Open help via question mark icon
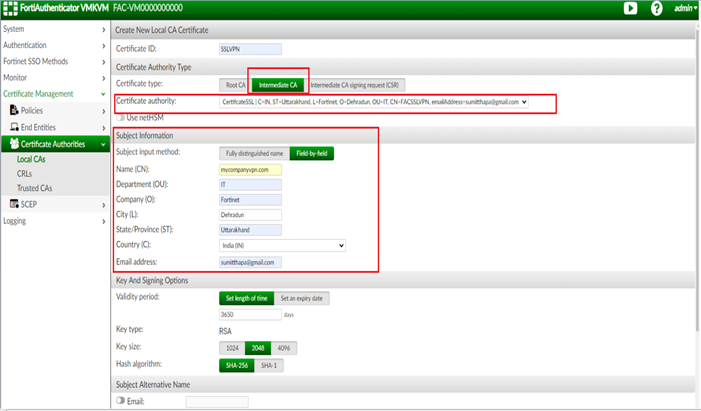 click(x=656, y=8)
